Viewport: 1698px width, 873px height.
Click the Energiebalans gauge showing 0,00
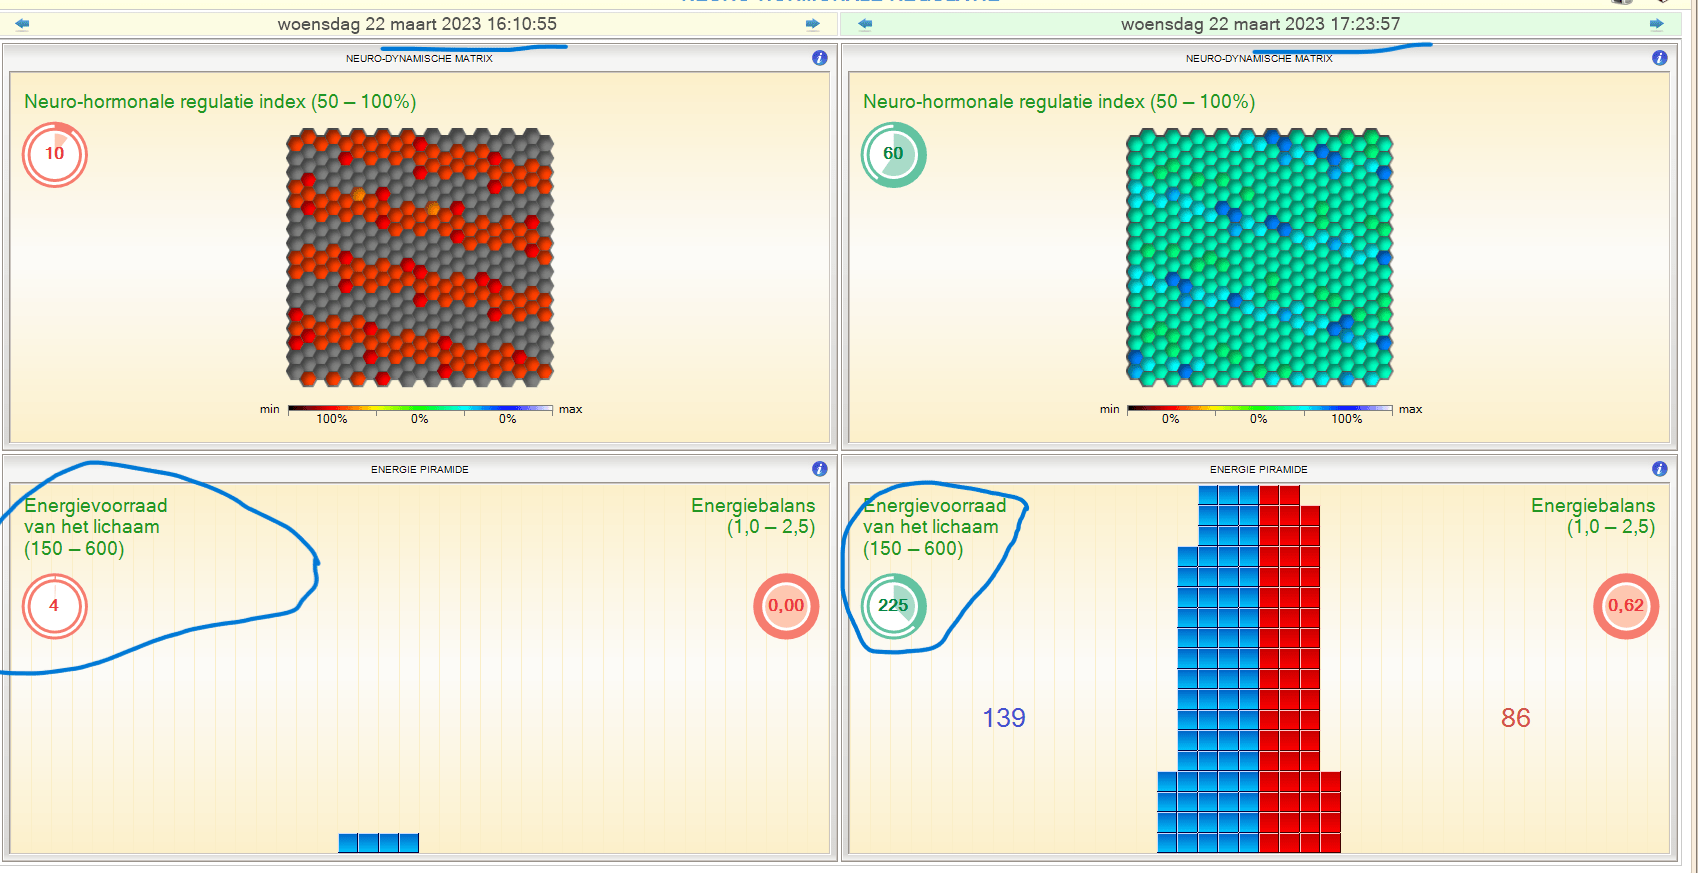click(x=786, y=606)
